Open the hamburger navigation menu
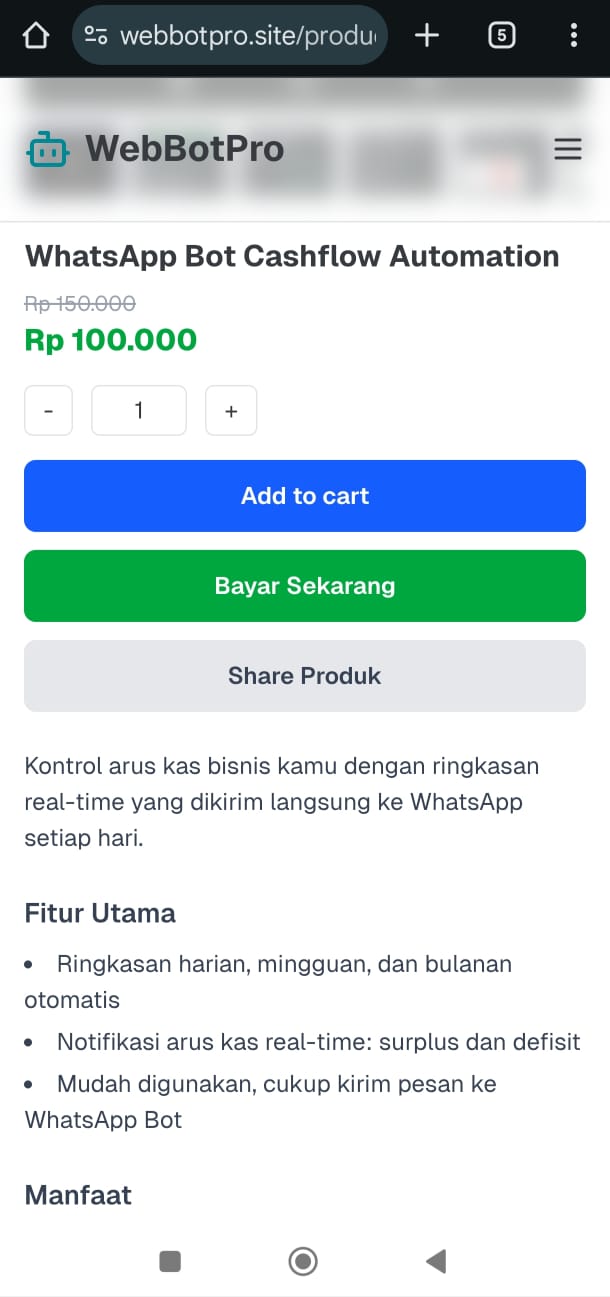The width and height of the screenshot is (610, 1297). (568, 149)
